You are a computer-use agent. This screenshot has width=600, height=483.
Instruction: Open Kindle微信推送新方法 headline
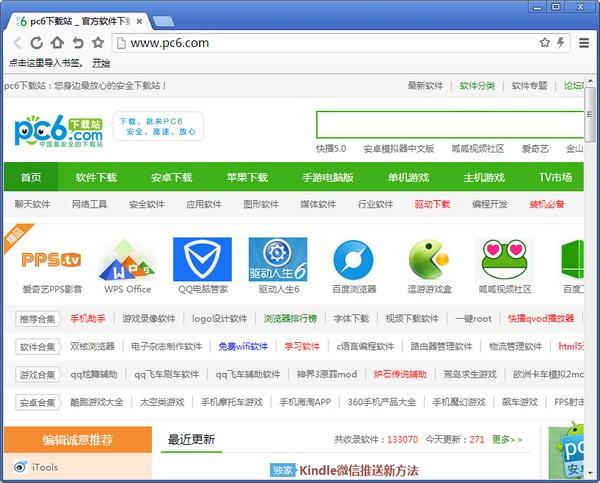click(x=359, y=470)
